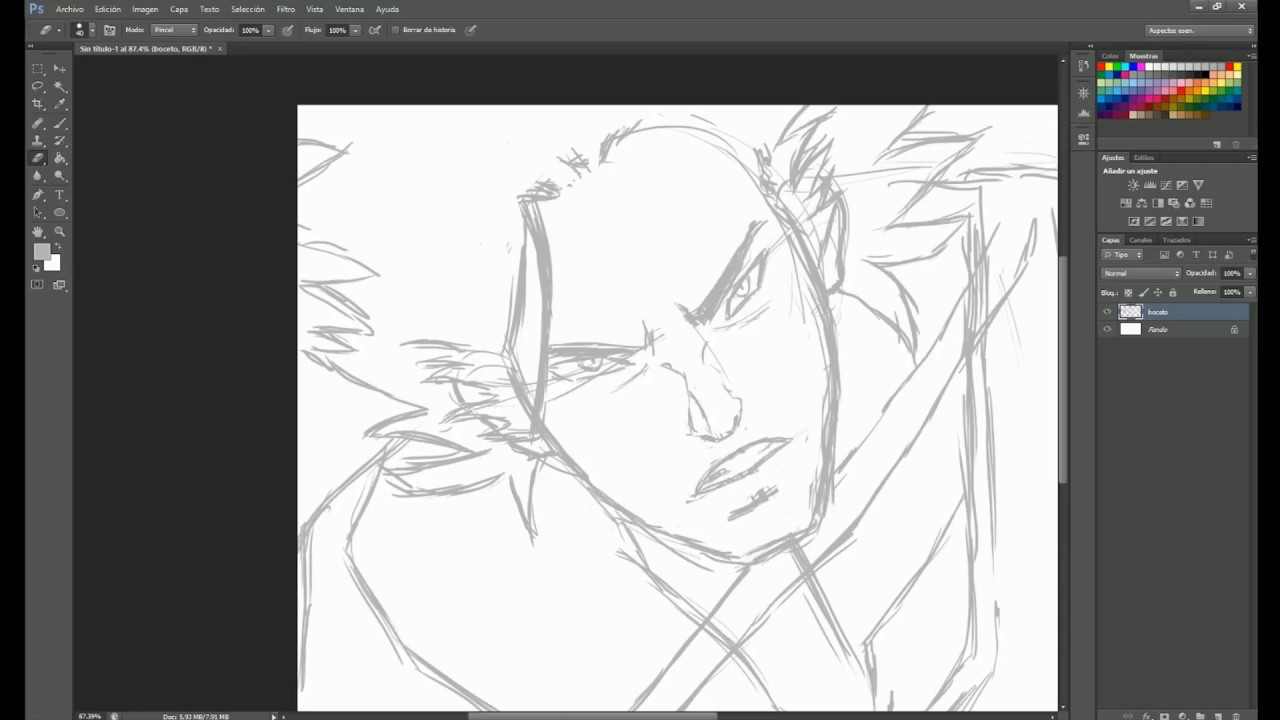
Task: Open the Opacidad slider dropdown in options bar
Action: click(268, 30)
